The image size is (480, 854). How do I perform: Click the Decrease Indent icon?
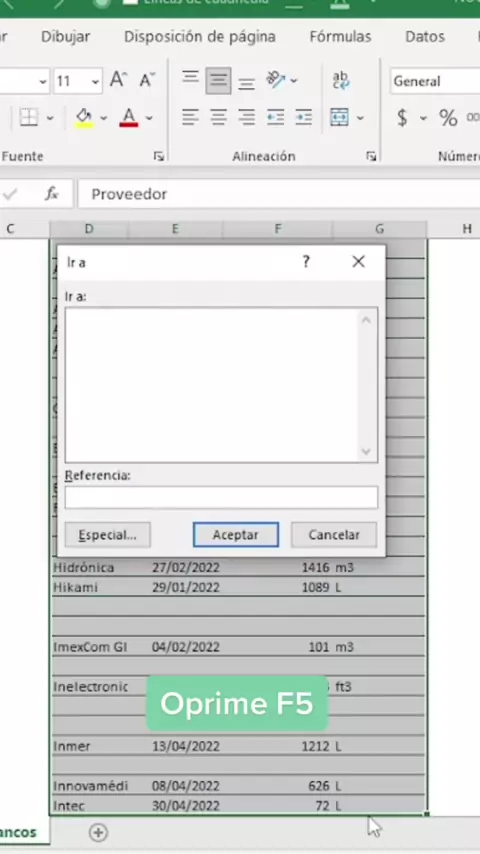click(x=275, y=117)
